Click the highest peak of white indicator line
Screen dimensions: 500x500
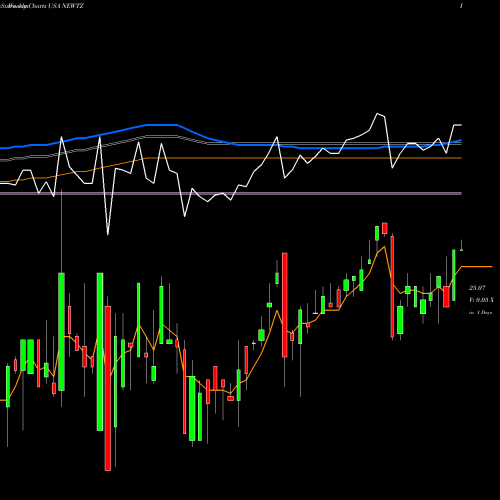[x=378, y=114]
